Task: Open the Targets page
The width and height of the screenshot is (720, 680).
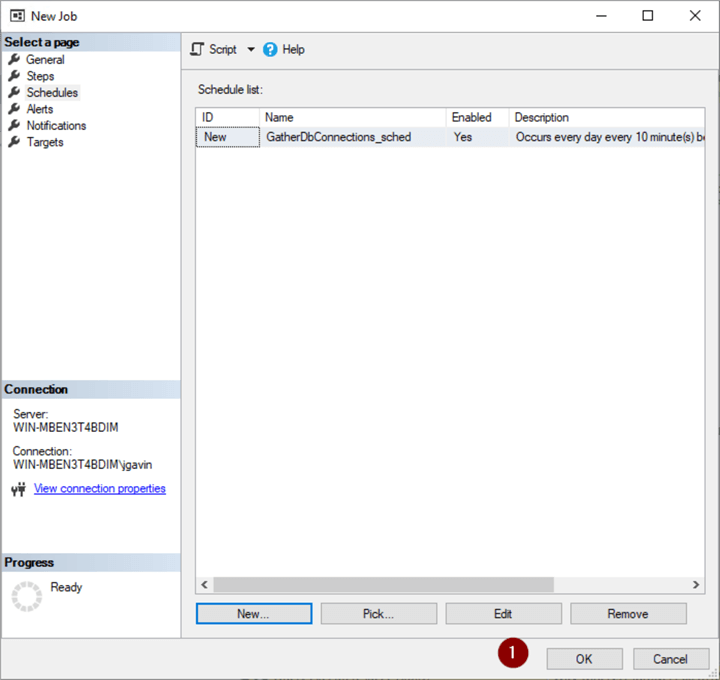Action: [x=45, y=142]
